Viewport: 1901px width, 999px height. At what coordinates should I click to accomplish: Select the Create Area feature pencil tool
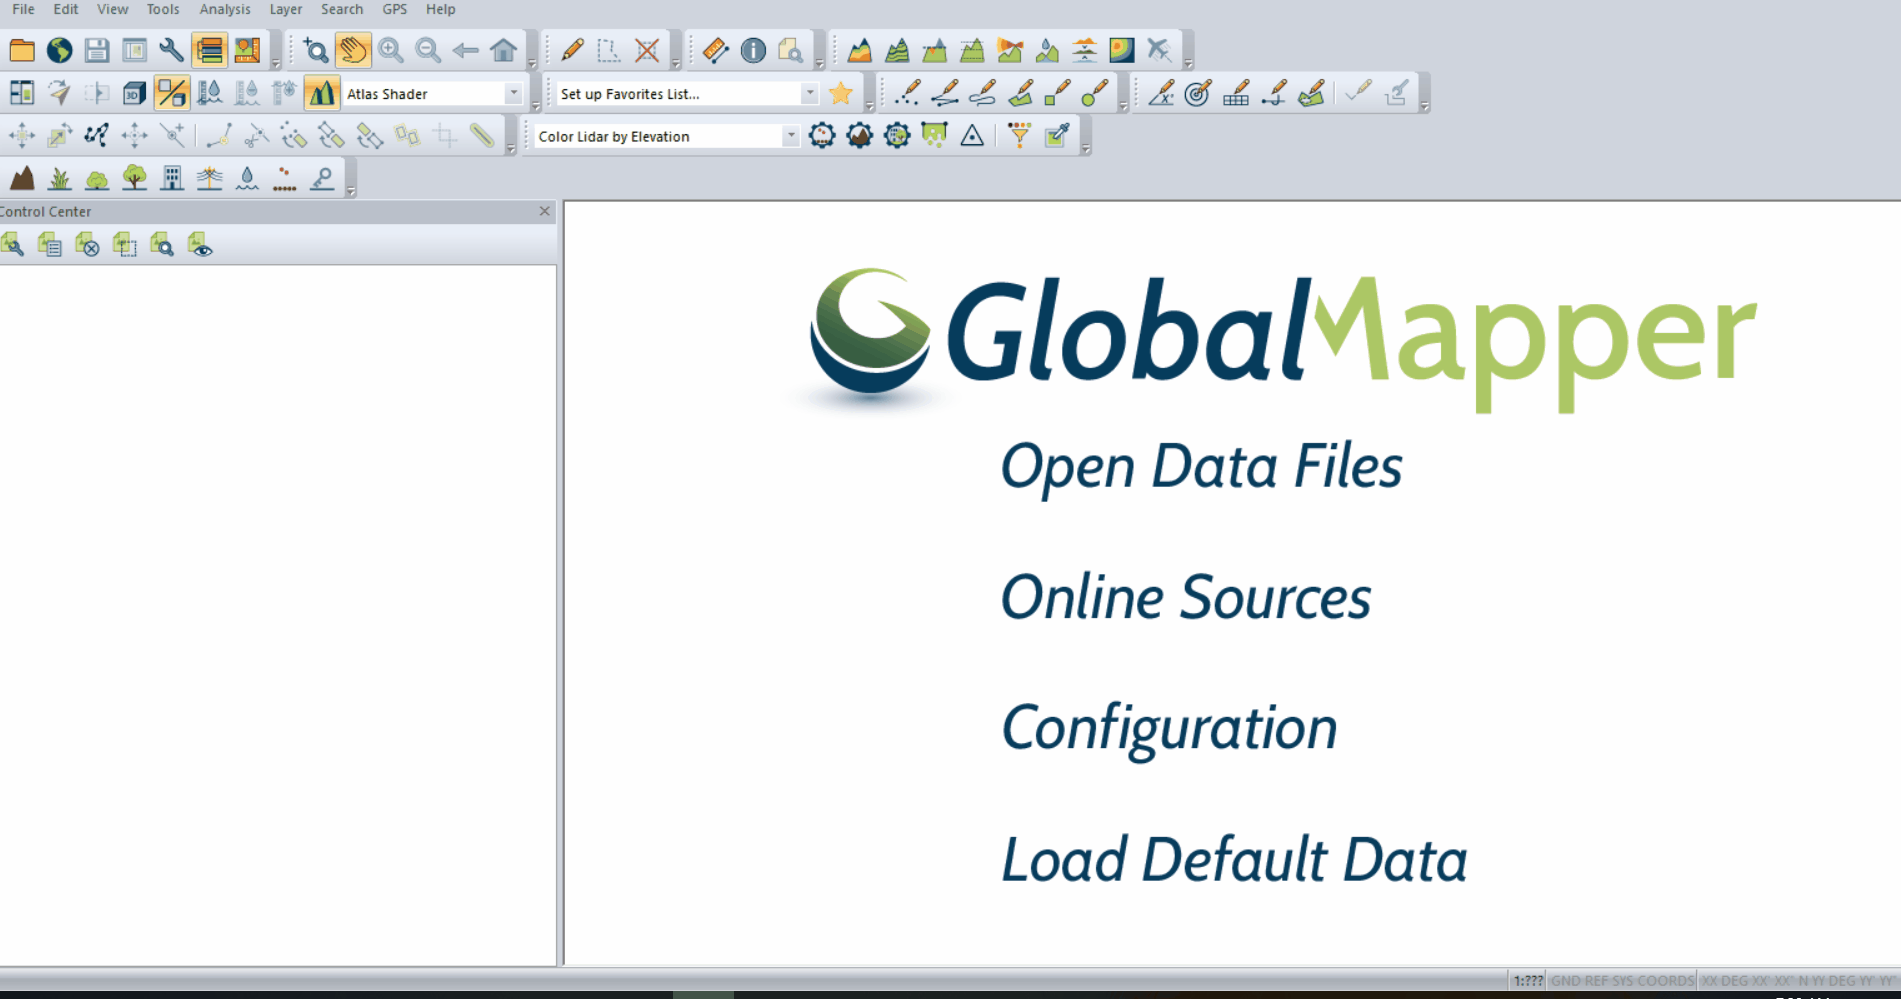point(1020,94)
